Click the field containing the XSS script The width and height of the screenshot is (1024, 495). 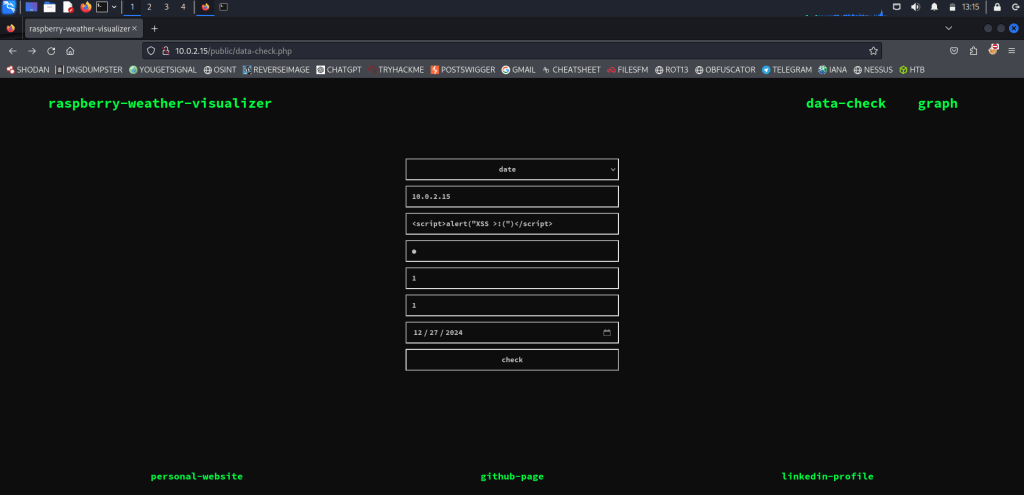point(512,224)
